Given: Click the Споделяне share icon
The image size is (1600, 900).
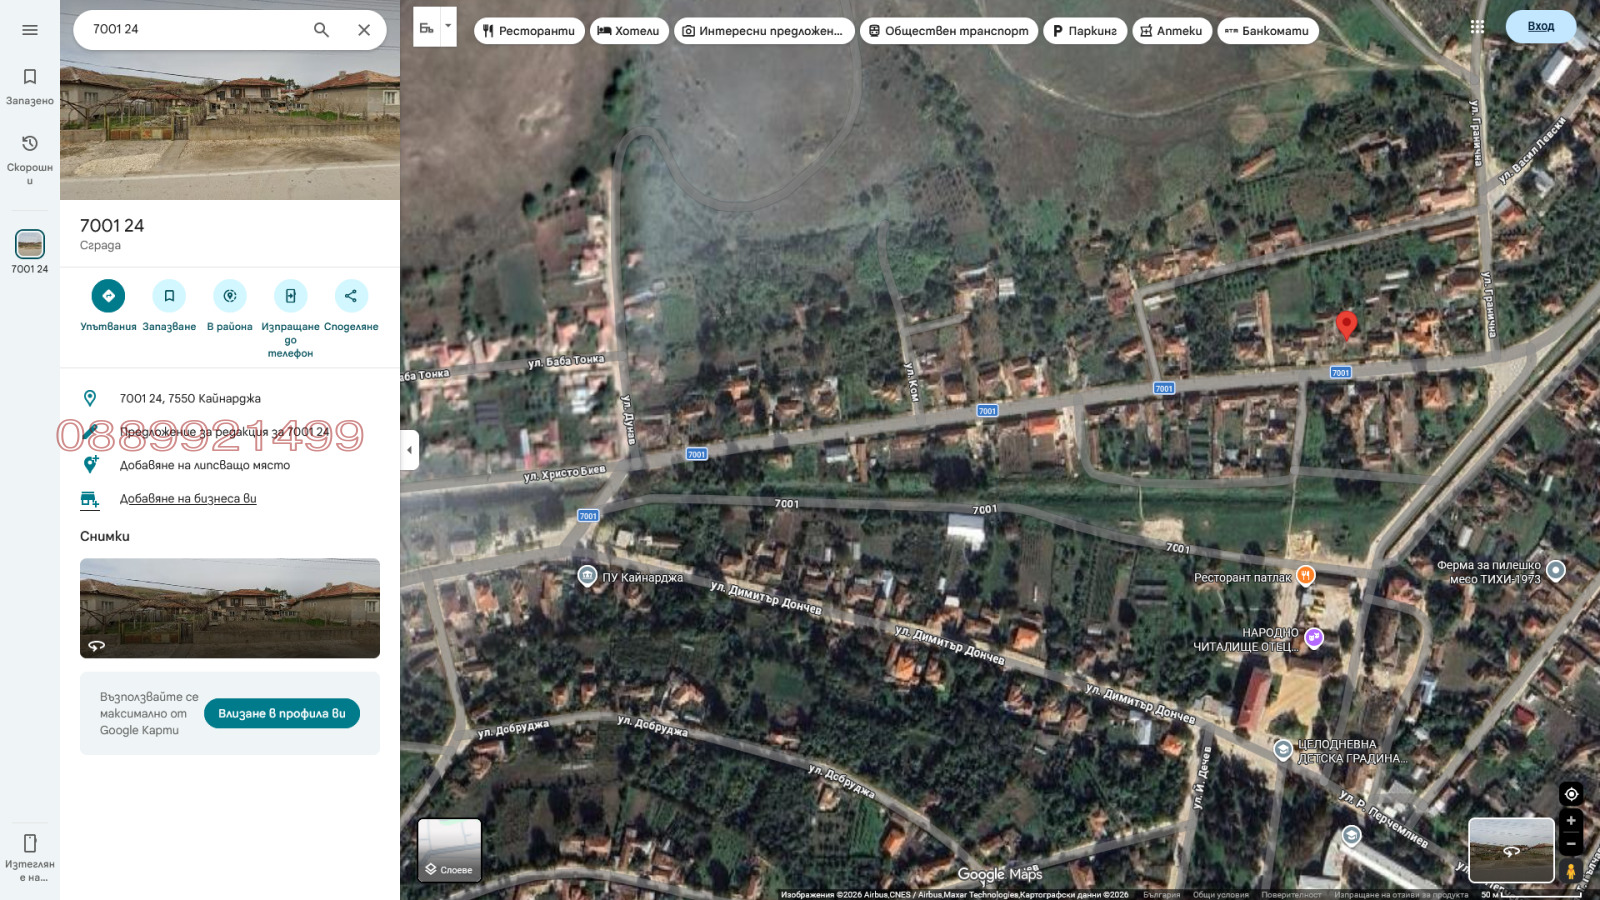Looking at the screenshot, I should pos(351,295).
